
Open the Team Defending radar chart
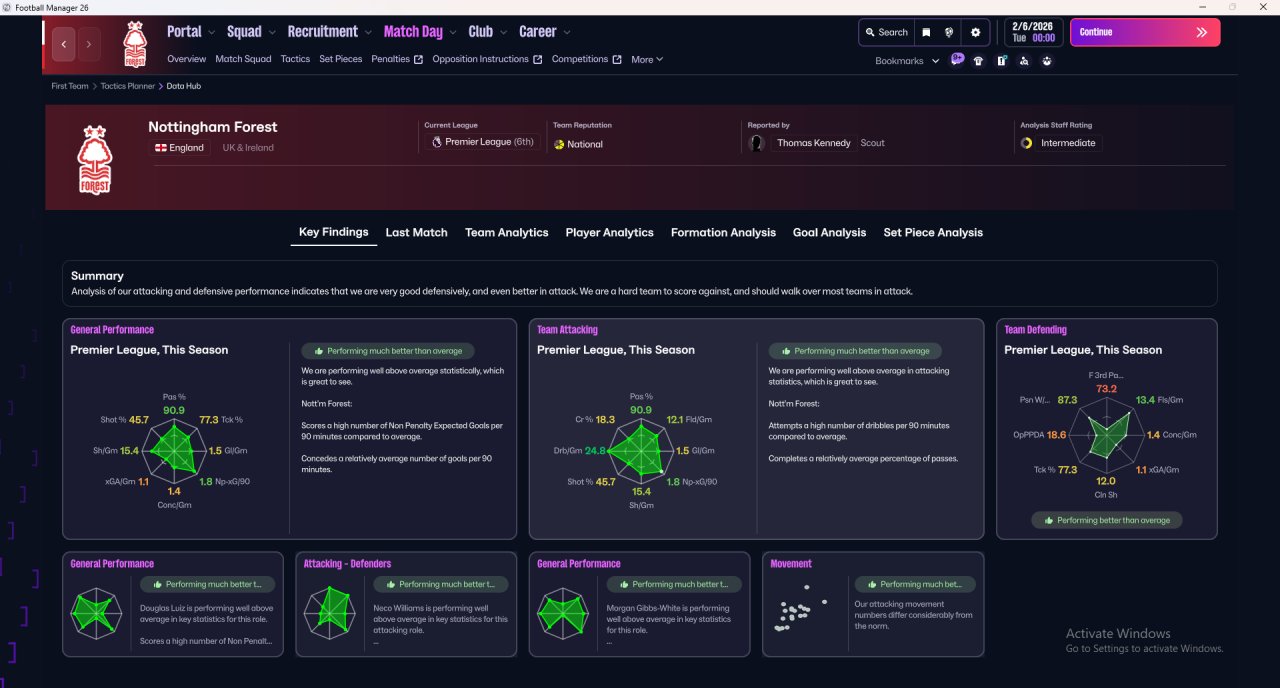(1107, 436)
